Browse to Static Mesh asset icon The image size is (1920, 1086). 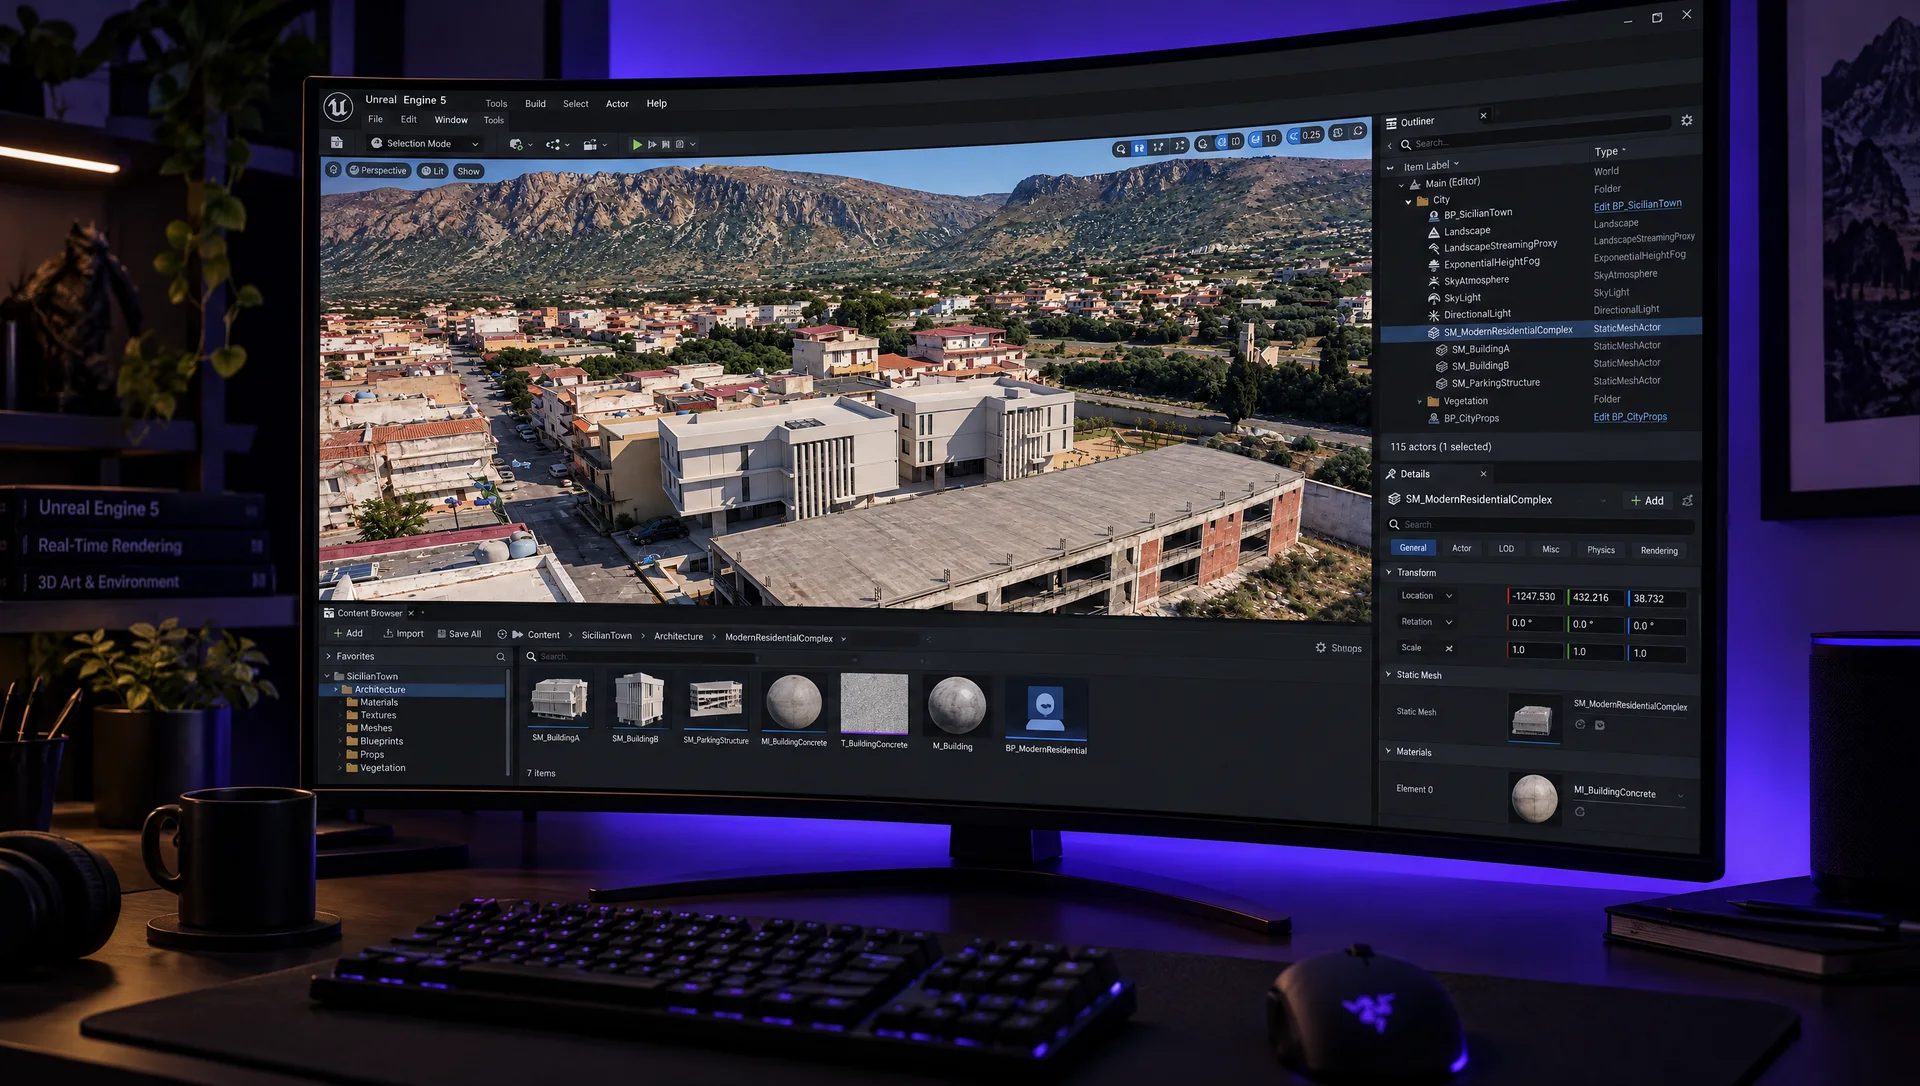click(1600, 725)
